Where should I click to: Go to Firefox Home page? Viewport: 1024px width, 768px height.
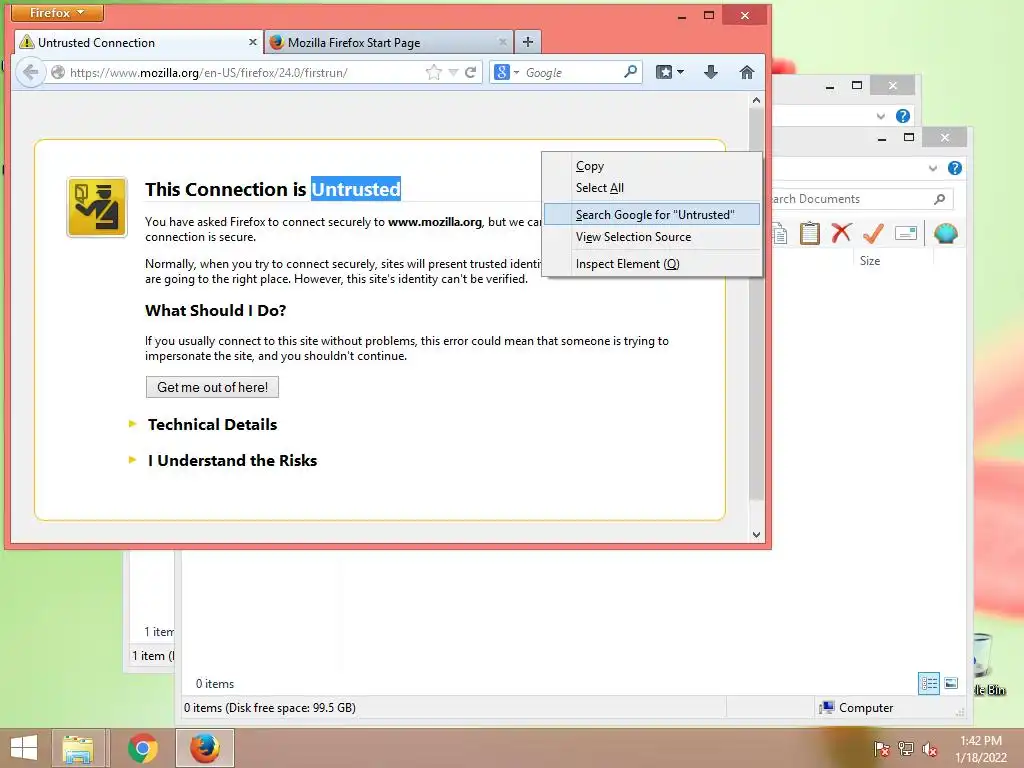(x=746, y=72)
